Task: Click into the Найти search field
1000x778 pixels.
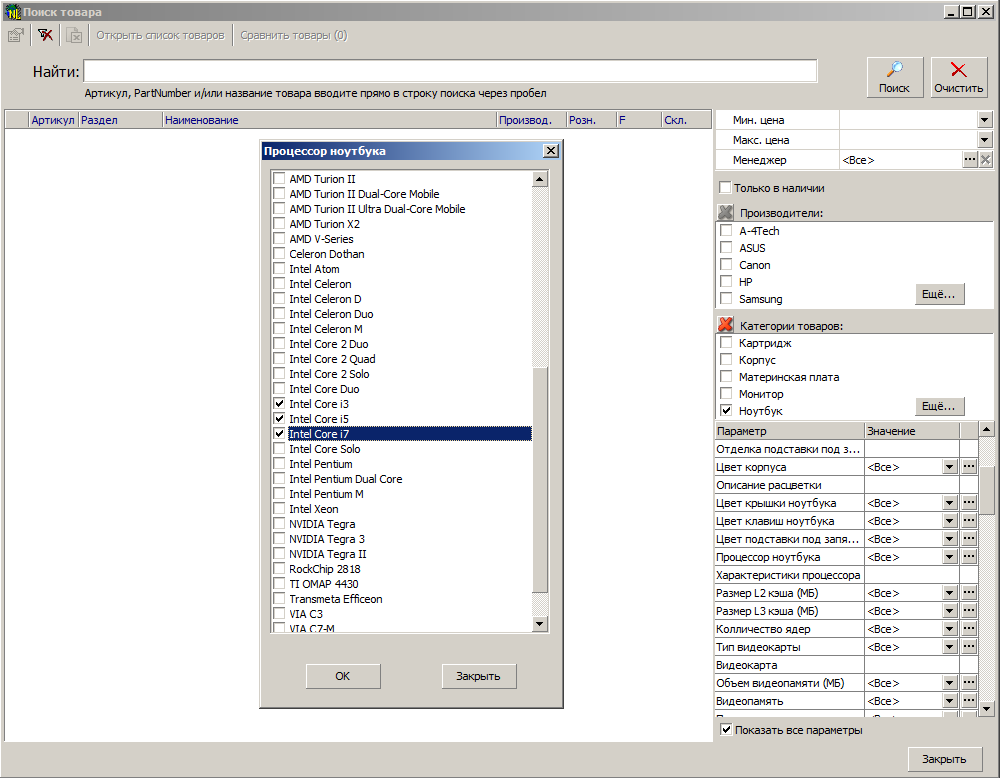Action: (x=450, y=71)
